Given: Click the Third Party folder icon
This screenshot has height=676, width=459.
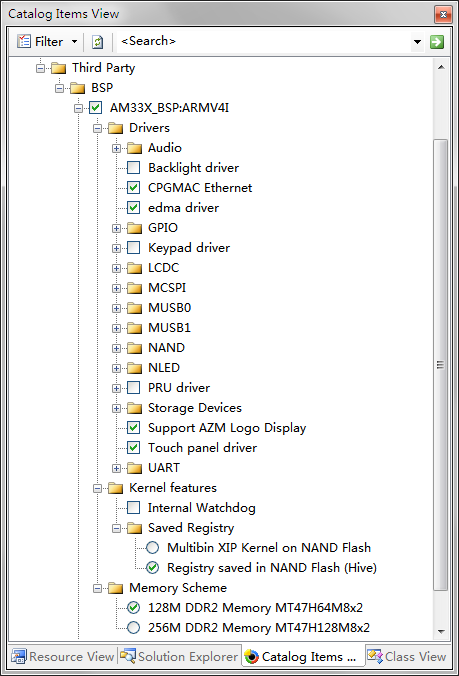Looking at the screenshot, I should (59, 68).
